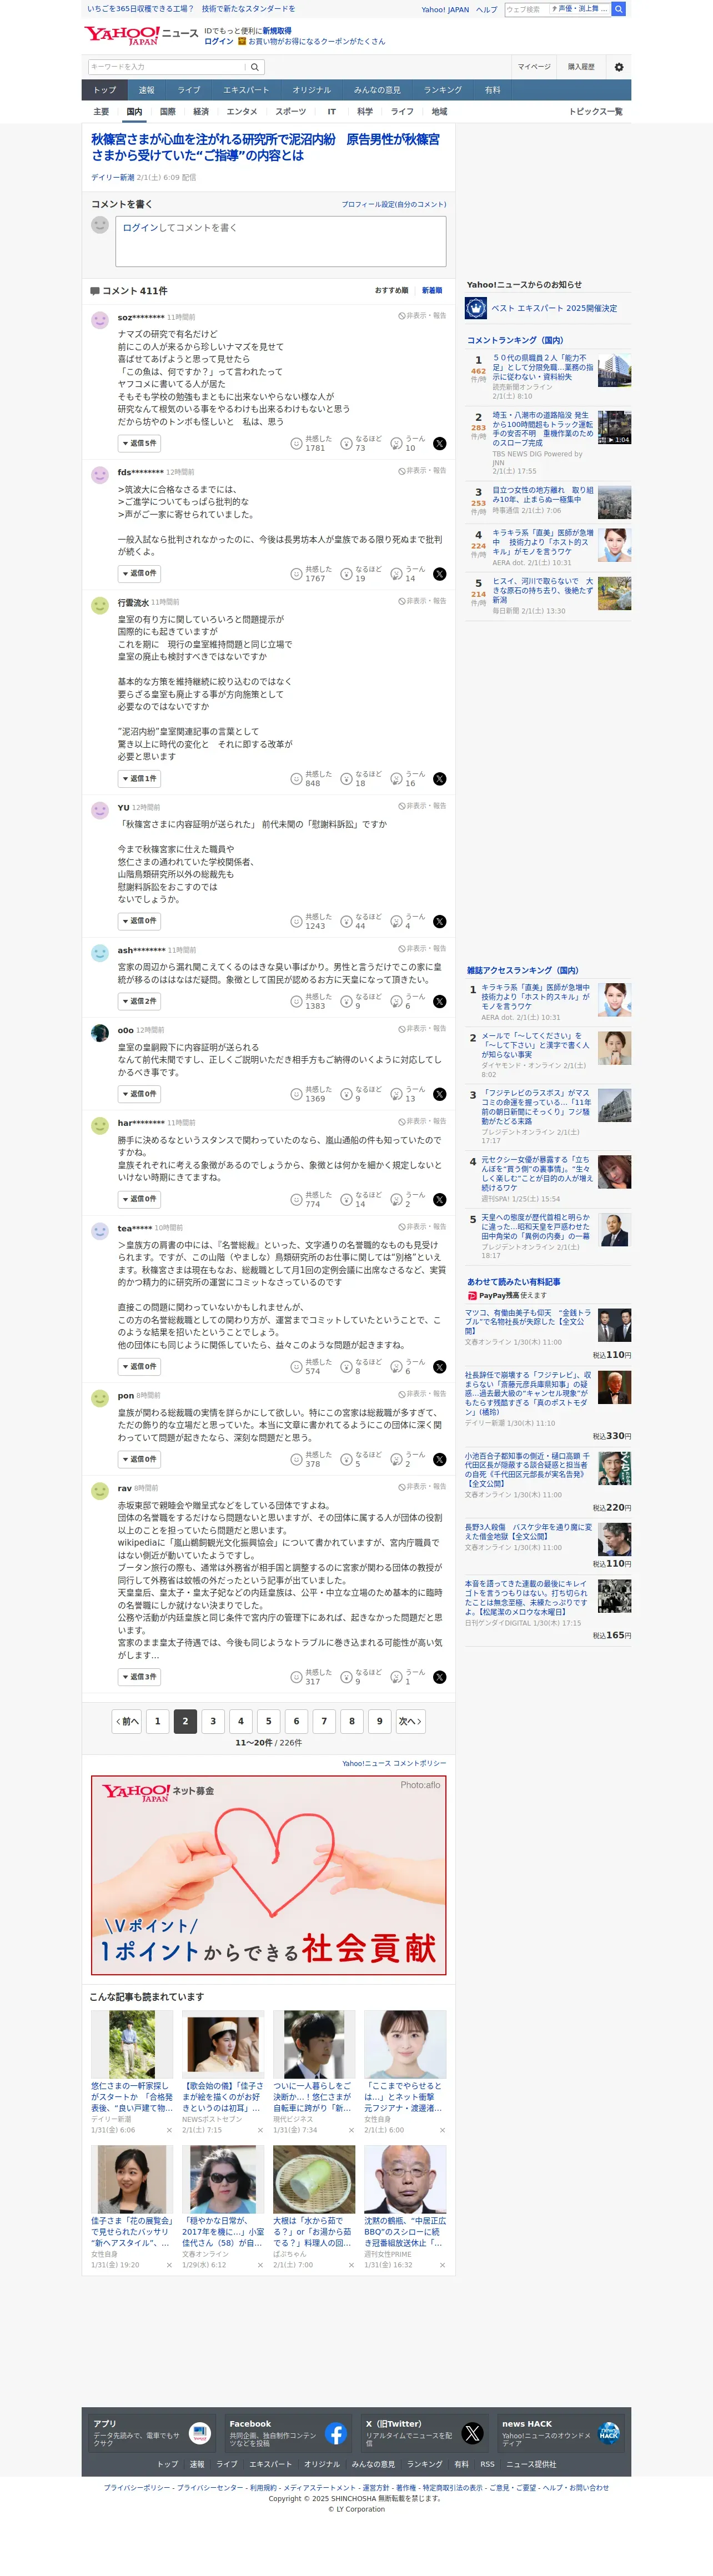Screen dimensions: 713x2576
Task: Share soz******** comment on X
Action: pos(439,443)
